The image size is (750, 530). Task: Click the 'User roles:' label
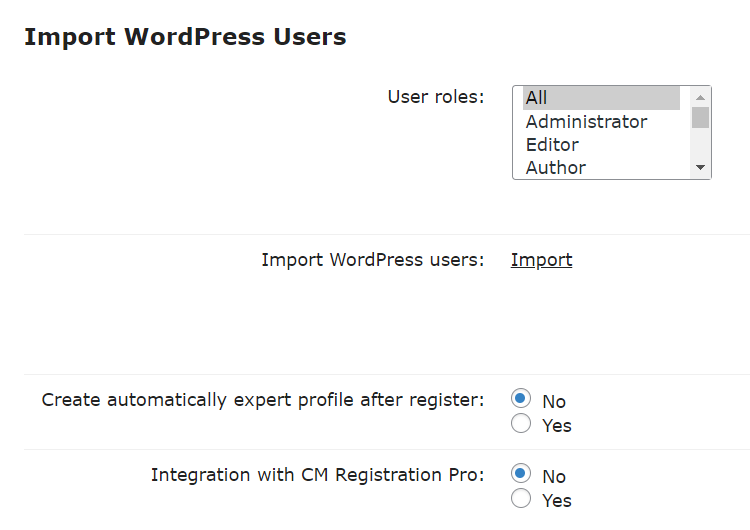tap(436, 97)
